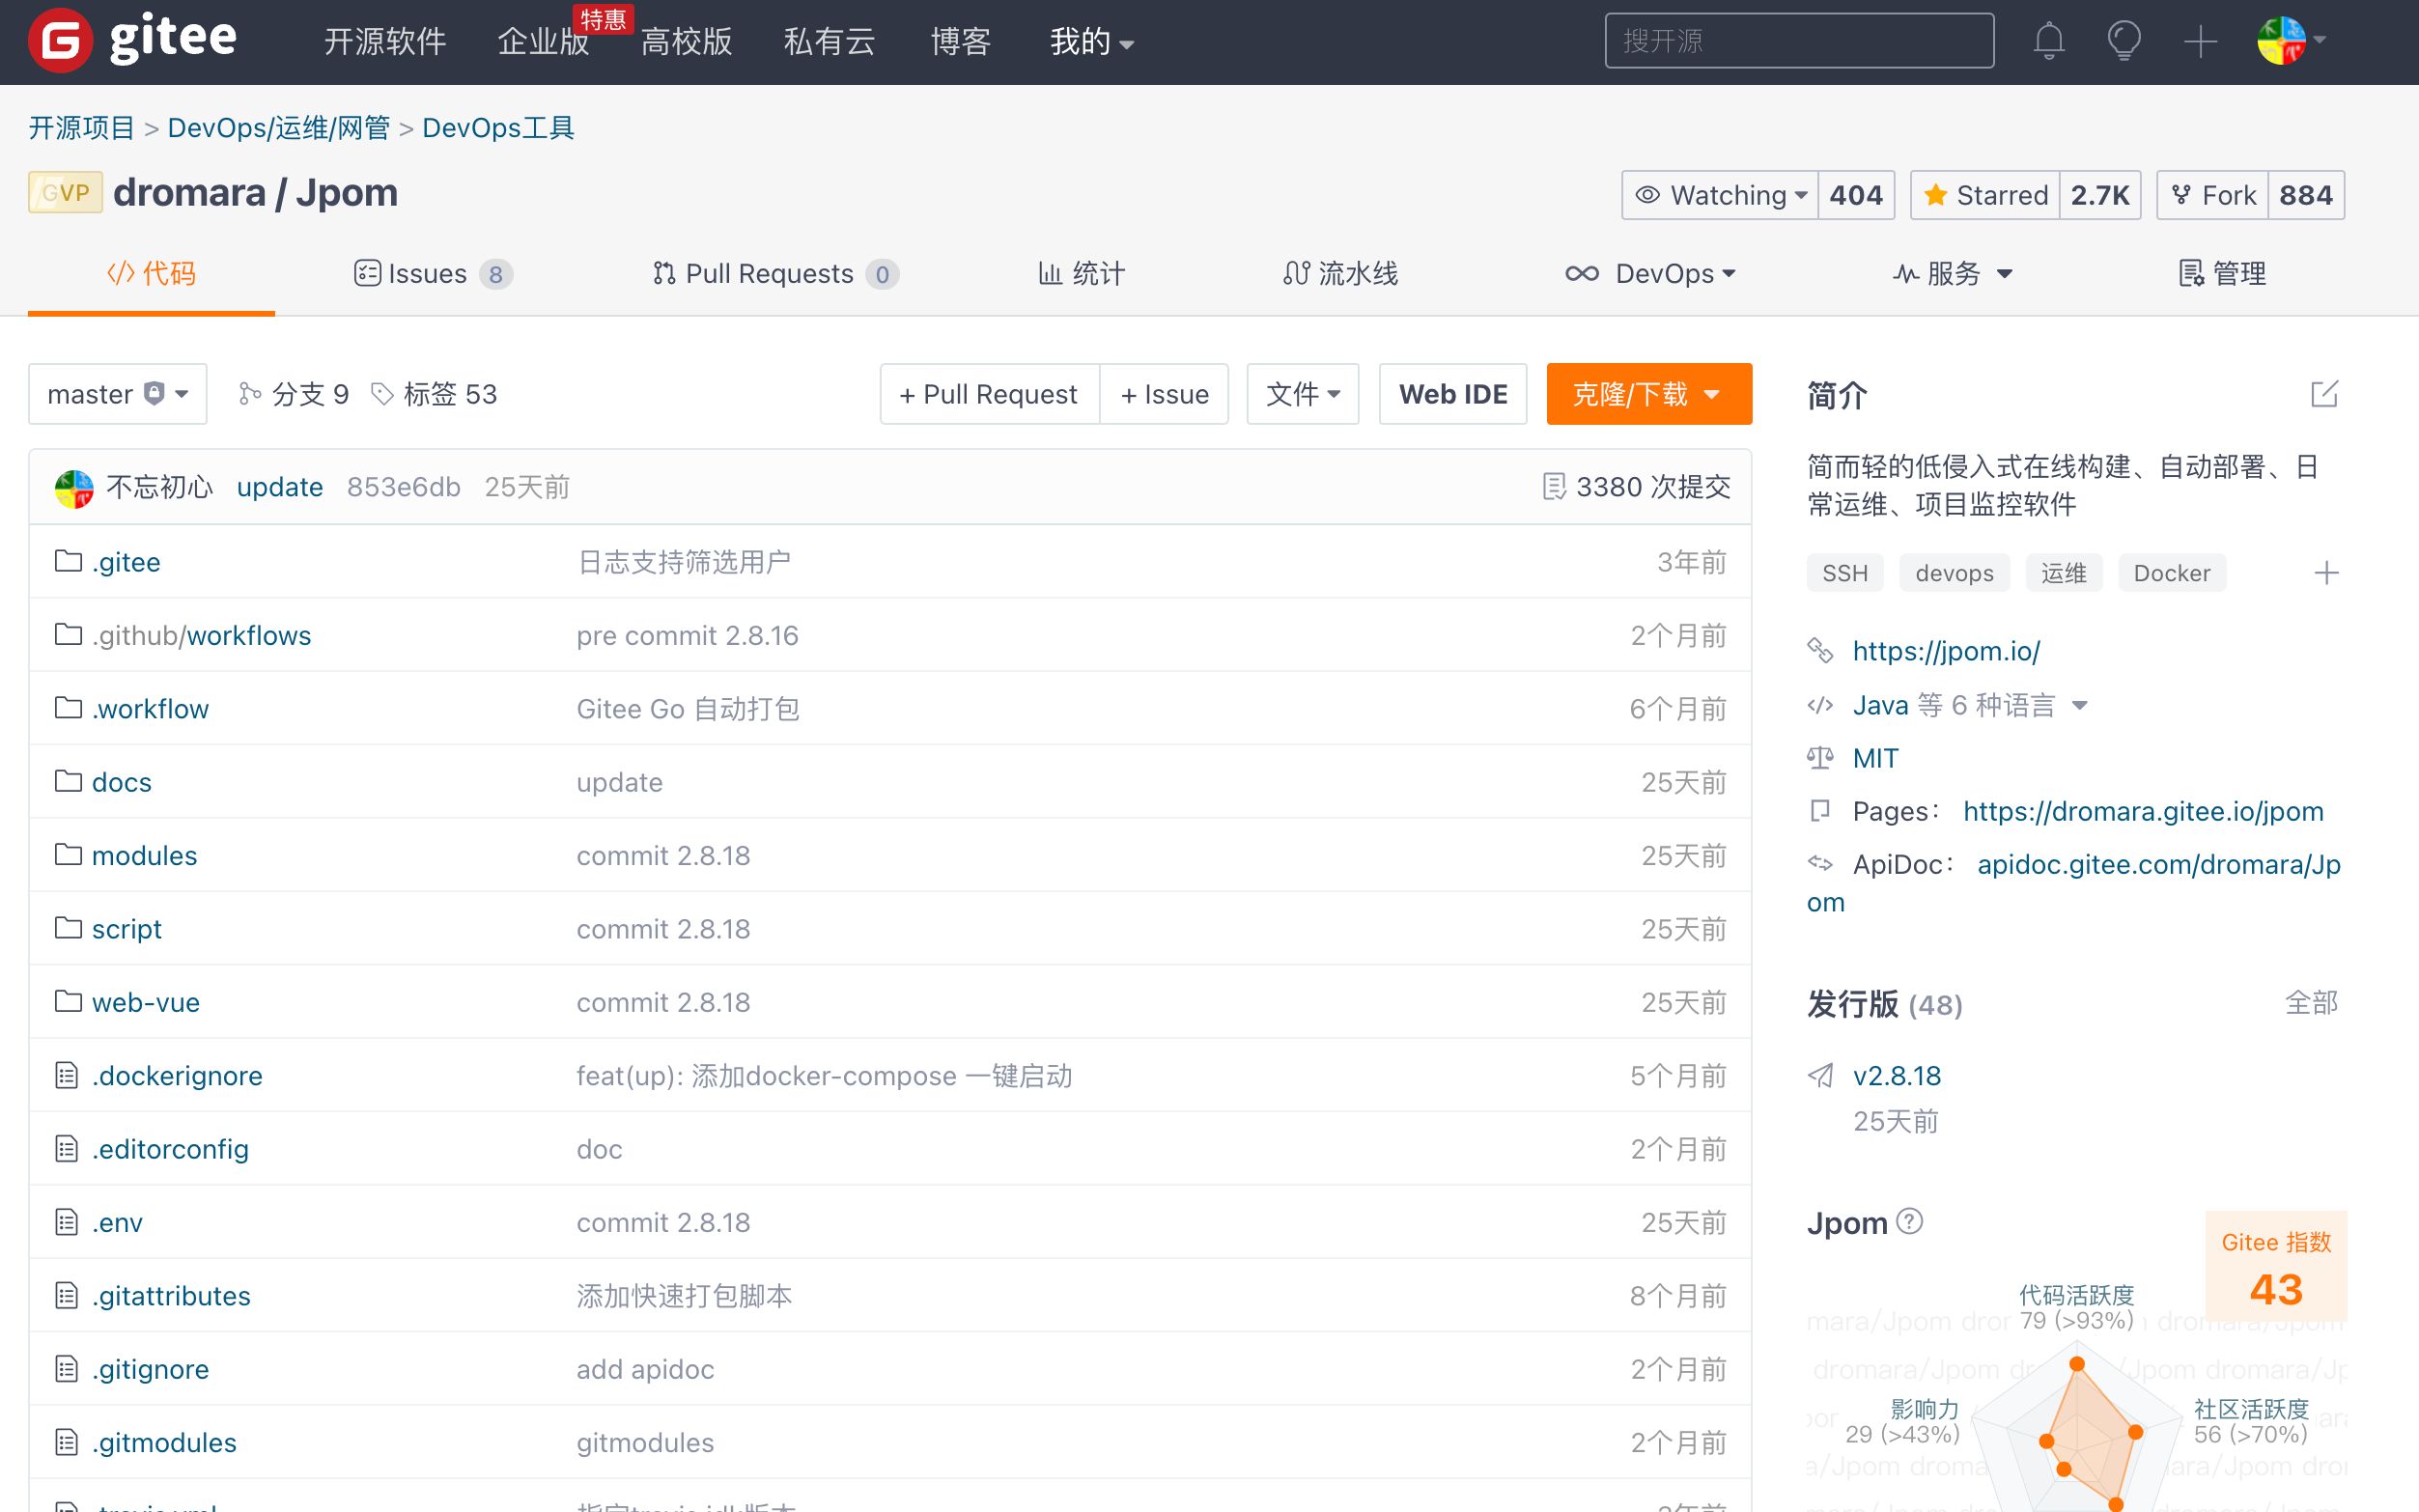Click the MIT license scales icon
This screenshot has height=1512, width=2419.
[x=1820, y=758]
